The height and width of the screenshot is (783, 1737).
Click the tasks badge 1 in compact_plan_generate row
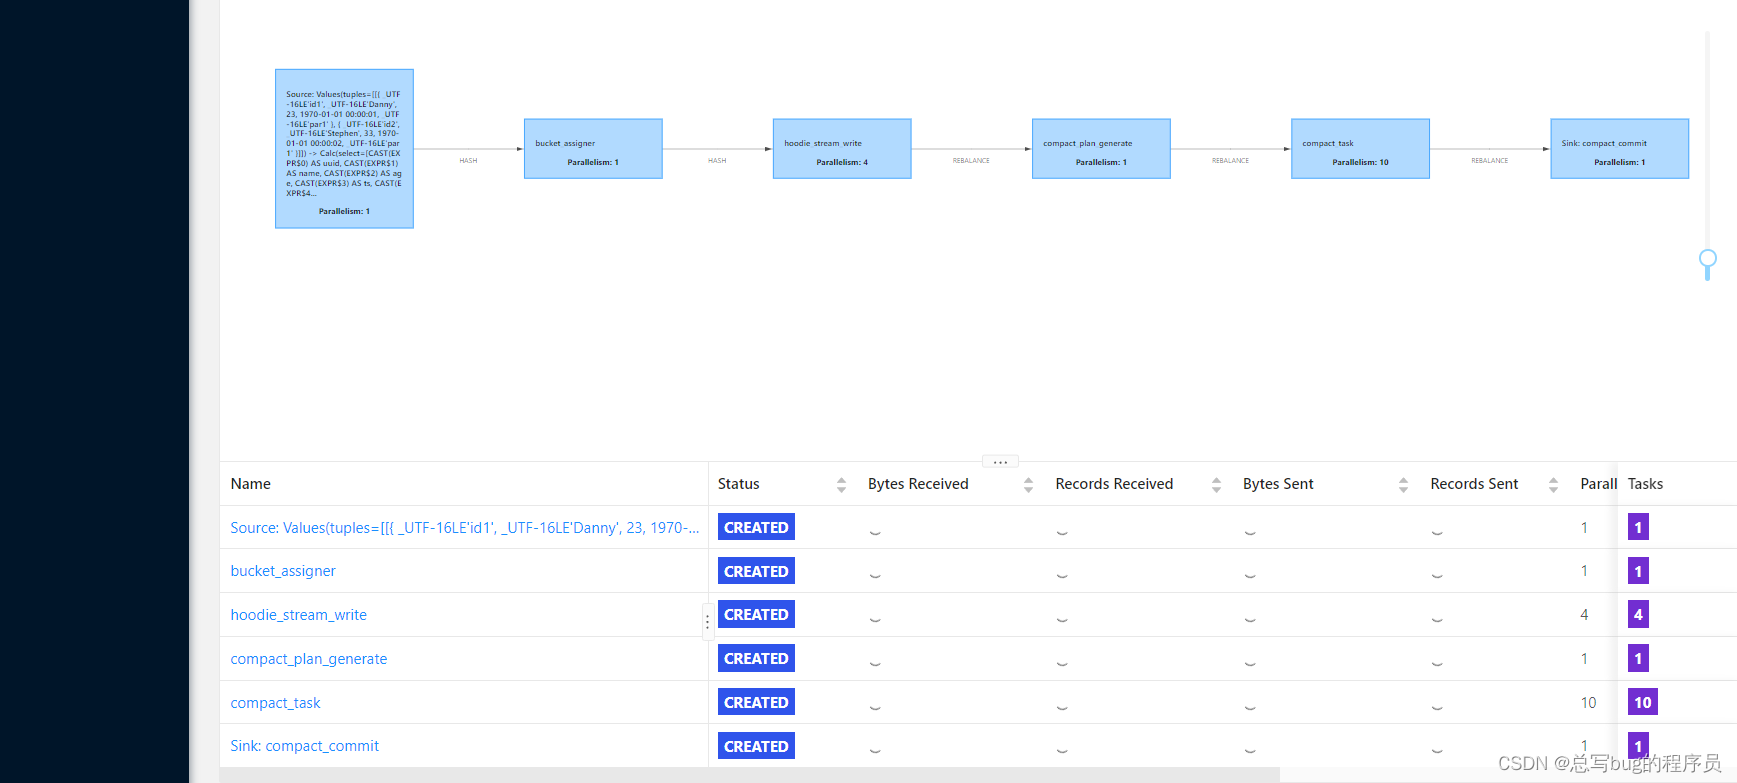coord(1638,658)
